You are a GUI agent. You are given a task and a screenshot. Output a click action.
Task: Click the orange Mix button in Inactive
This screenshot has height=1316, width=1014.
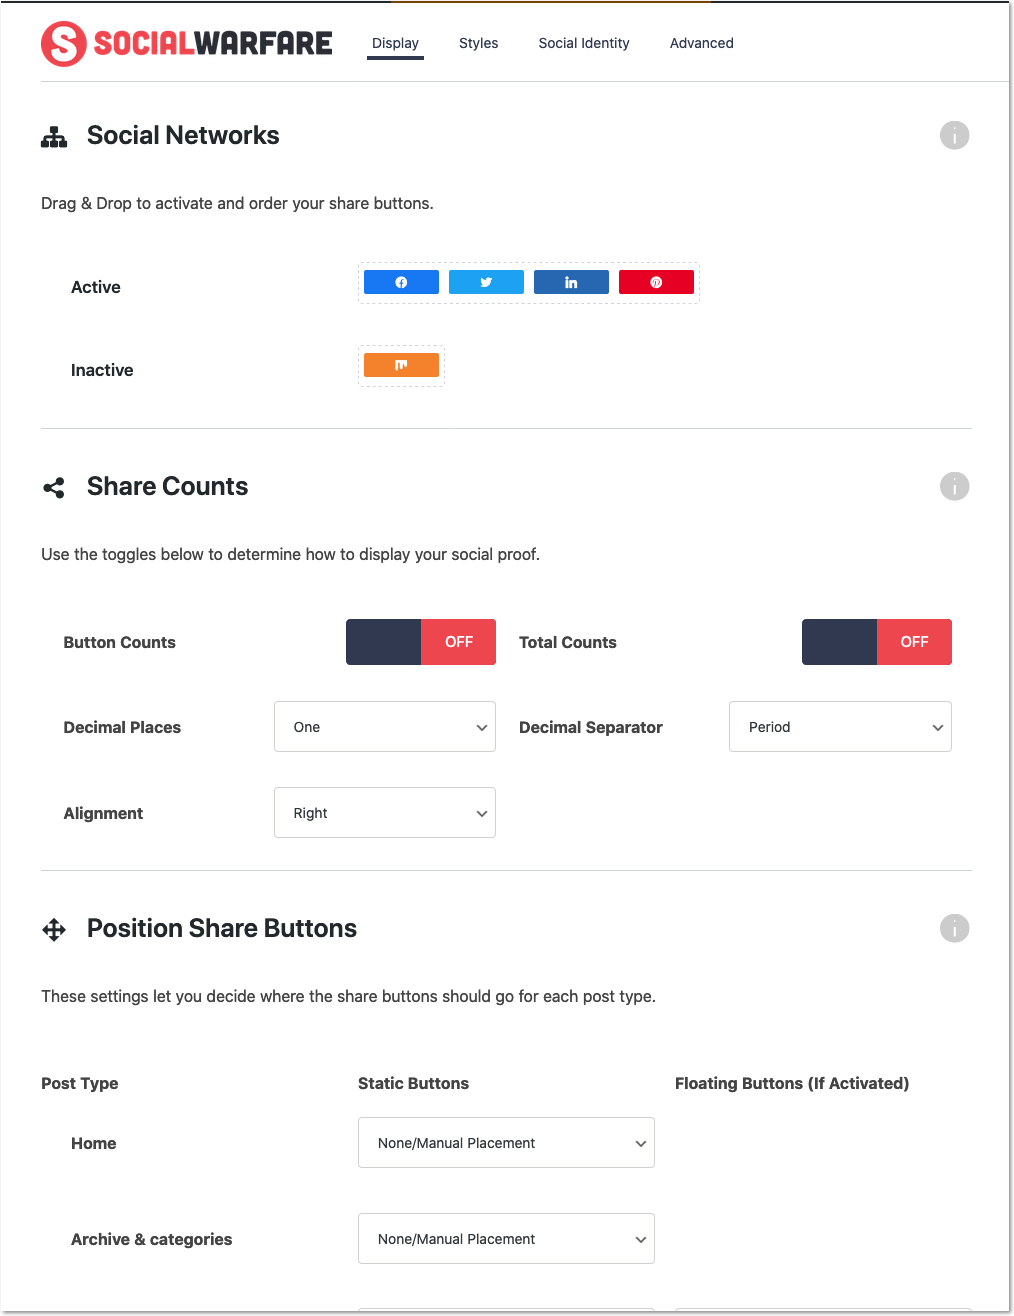click(401, 365)
